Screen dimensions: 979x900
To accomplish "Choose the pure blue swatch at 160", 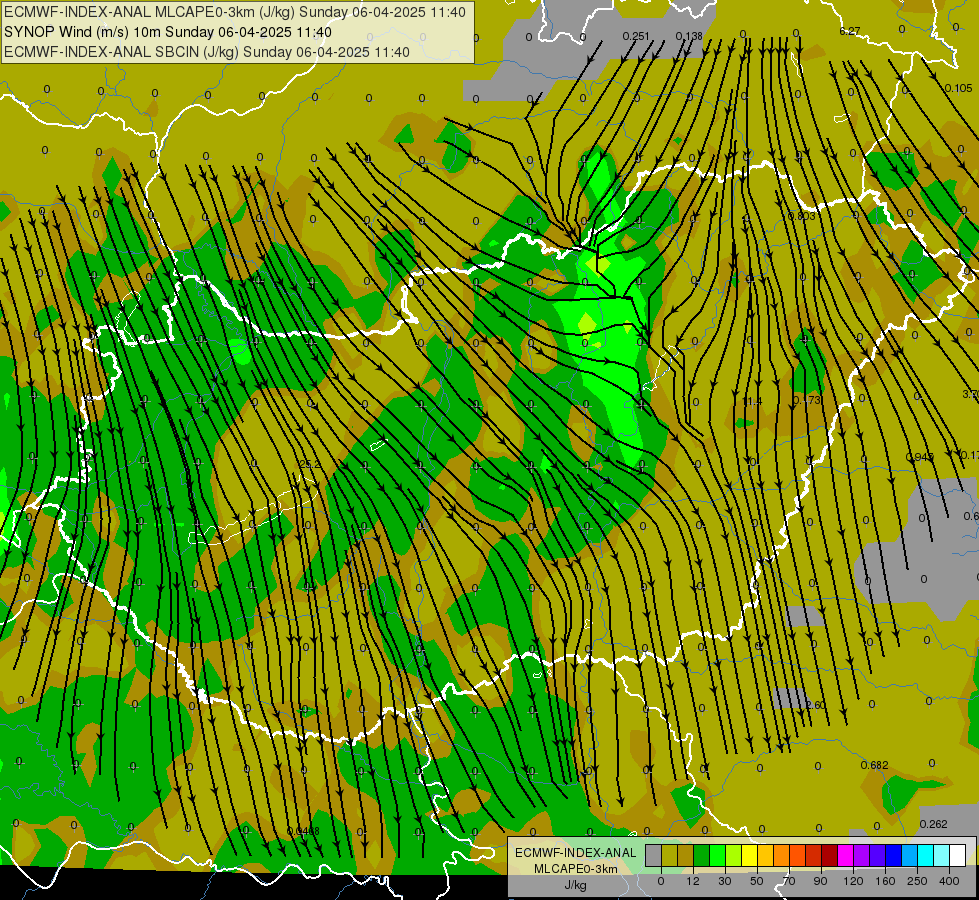I will tap(893, 856).
